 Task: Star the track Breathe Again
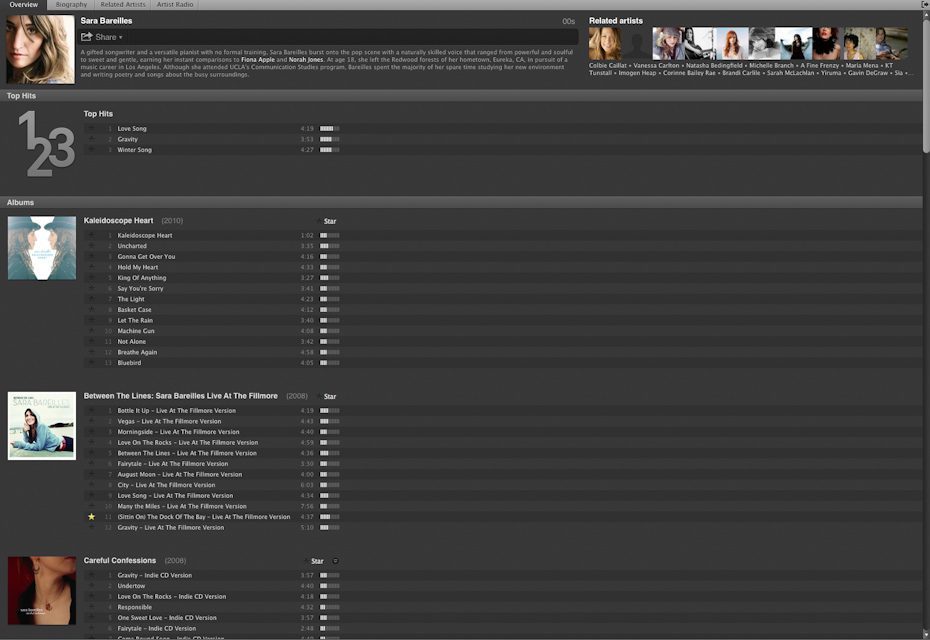91,352
